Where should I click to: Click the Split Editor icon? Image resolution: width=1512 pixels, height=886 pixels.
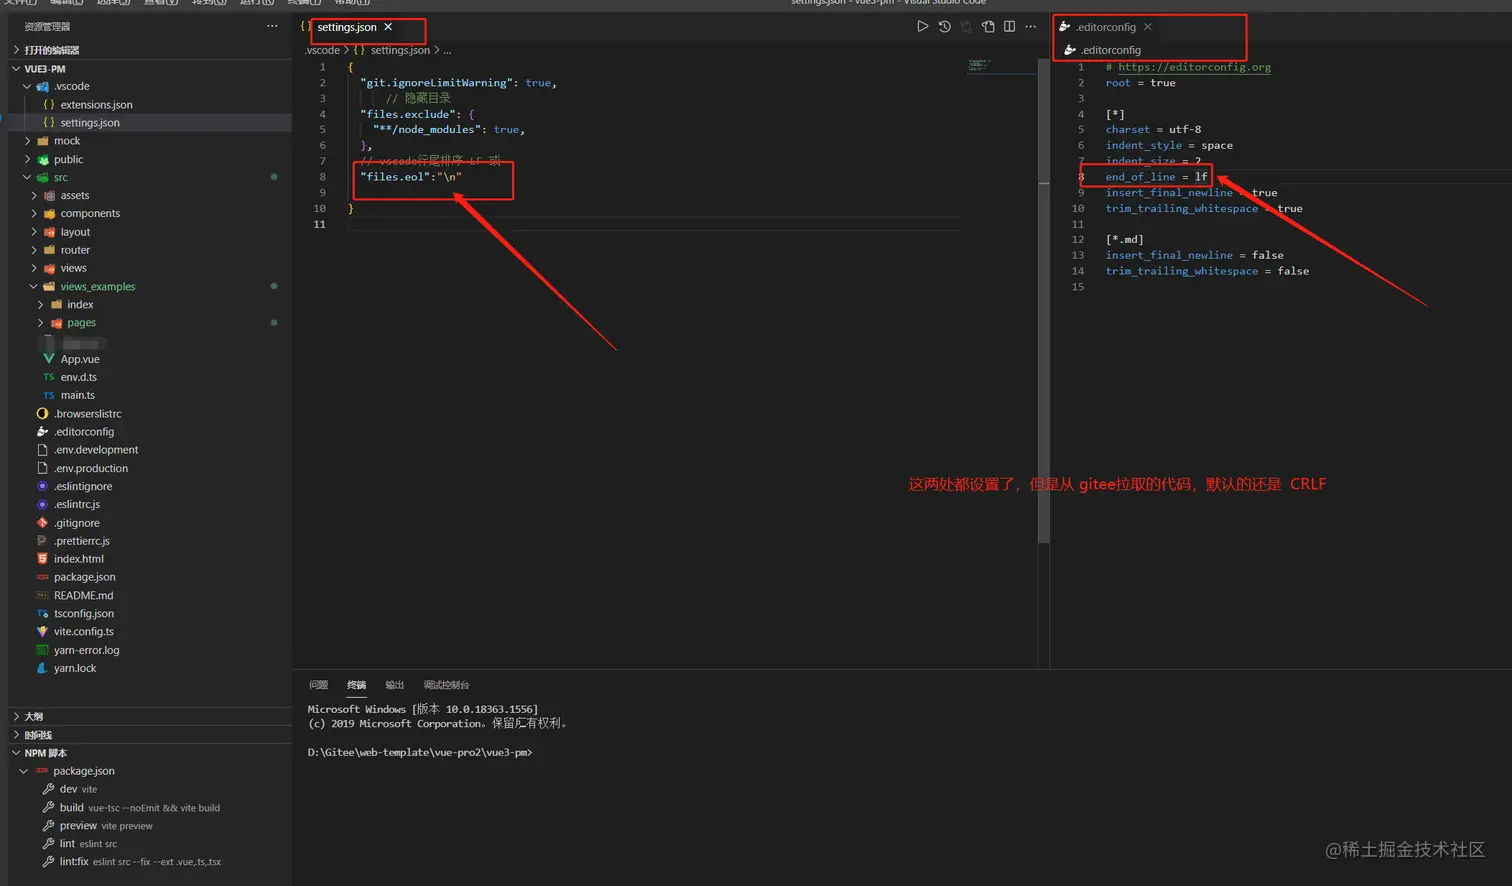coord(1009,27)
